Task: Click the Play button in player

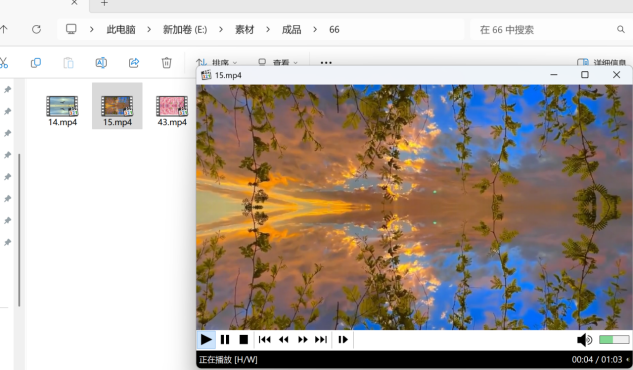Action: tap(206, 340)
